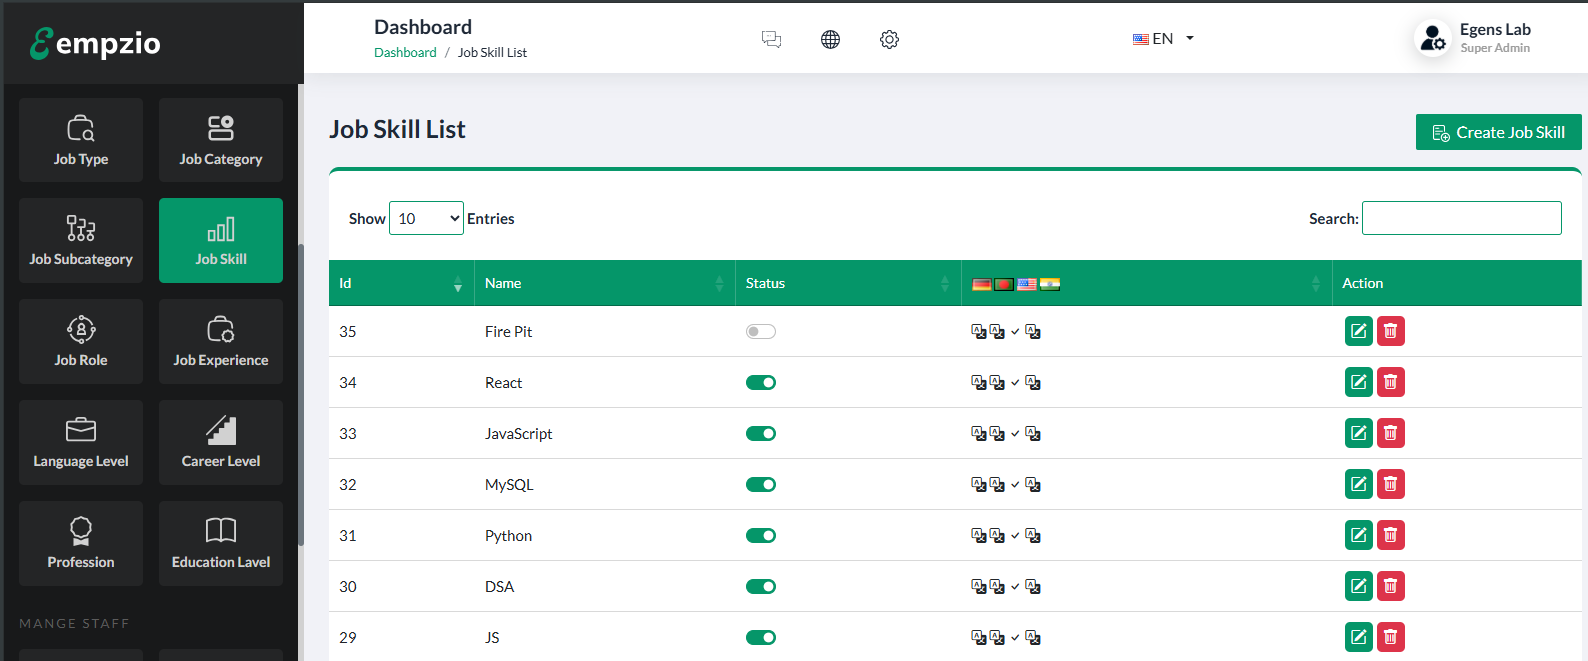Focus the Search input field
1588x661 pixels.
coord(1461,218)
